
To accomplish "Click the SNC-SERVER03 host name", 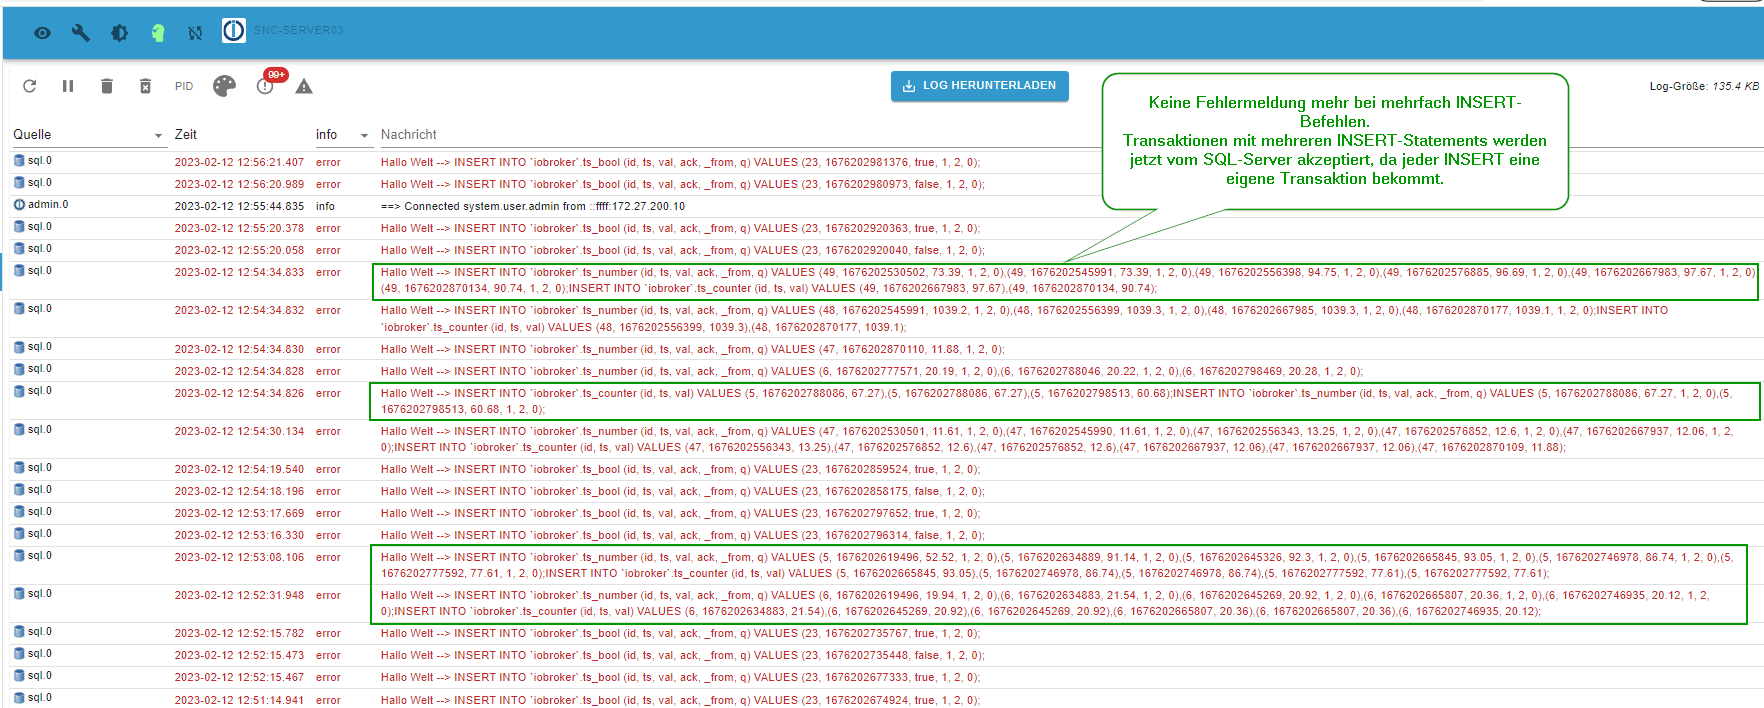I will [298, 31].
